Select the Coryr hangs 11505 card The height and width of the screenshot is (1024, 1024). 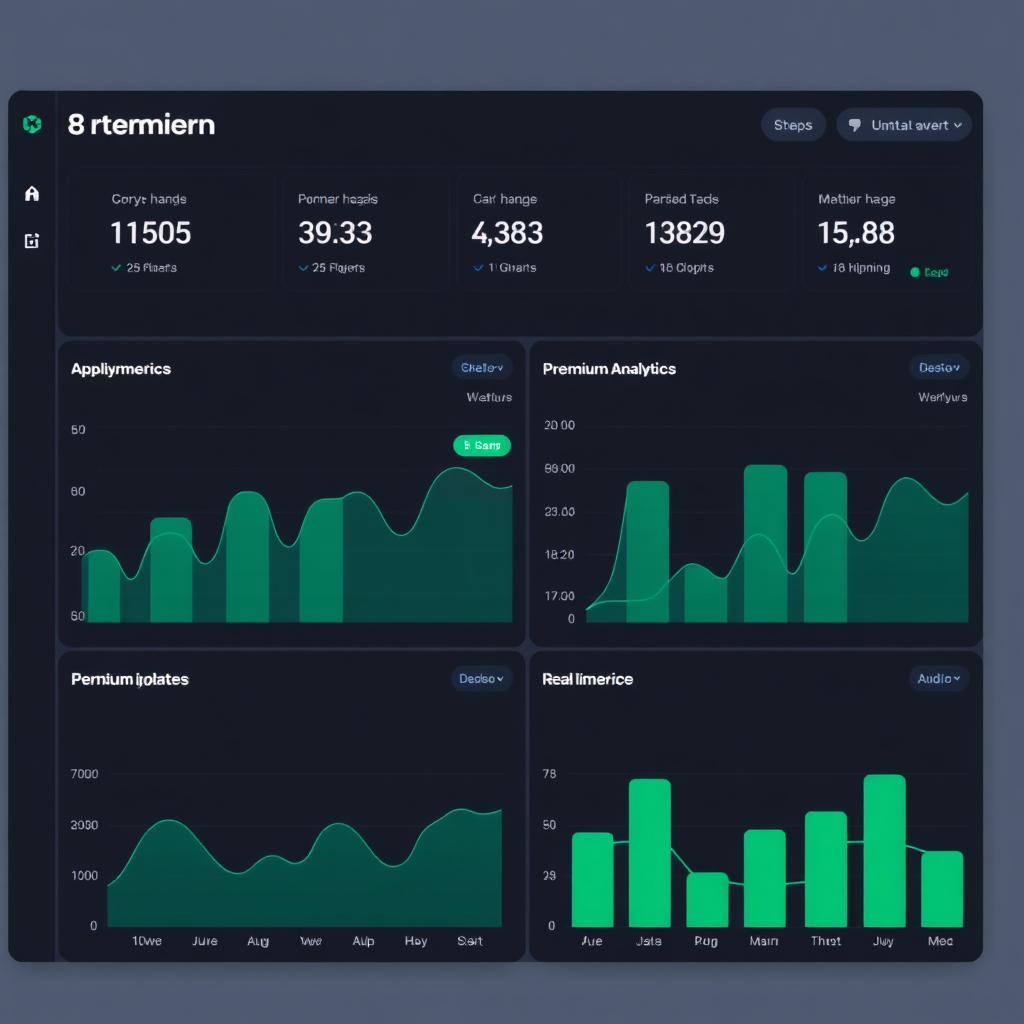click(x=172, y=232)
